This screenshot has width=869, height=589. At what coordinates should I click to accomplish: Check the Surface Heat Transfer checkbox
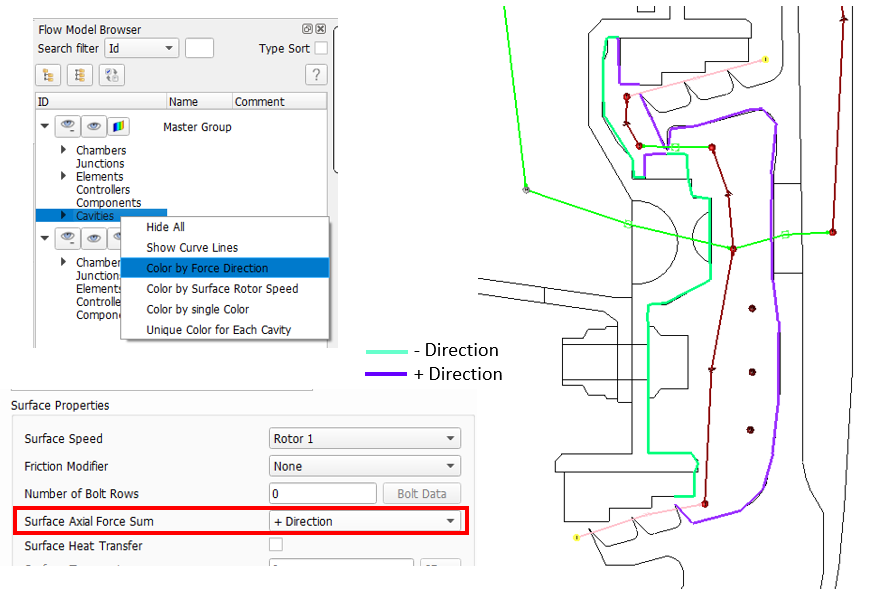coord(276,545)
